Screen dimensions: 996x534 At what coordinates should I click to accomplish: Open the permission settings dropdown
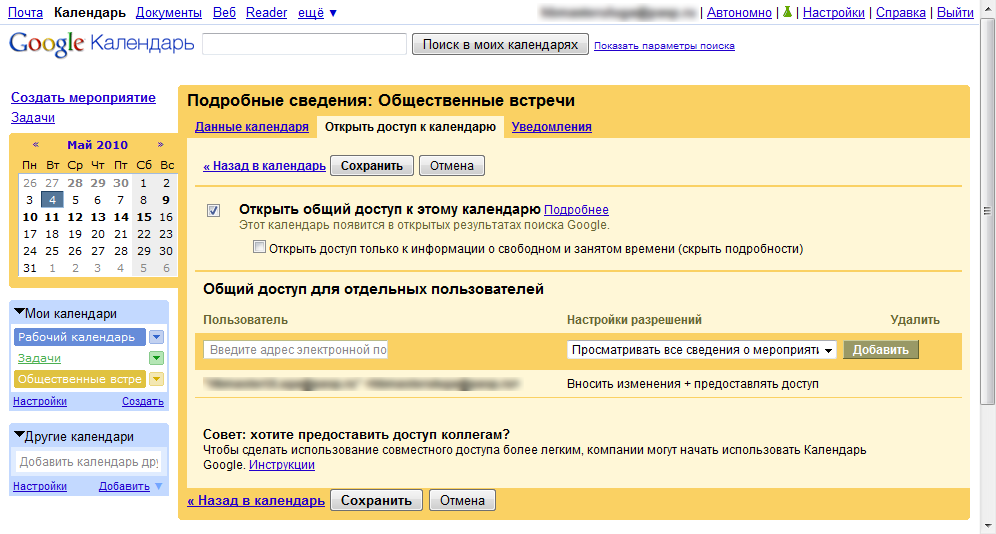click(702, 350)
